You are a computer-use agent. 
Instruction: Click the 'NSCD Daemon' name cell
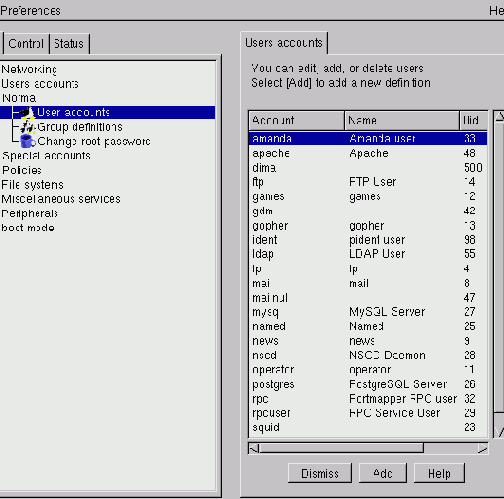pos(387,355)
